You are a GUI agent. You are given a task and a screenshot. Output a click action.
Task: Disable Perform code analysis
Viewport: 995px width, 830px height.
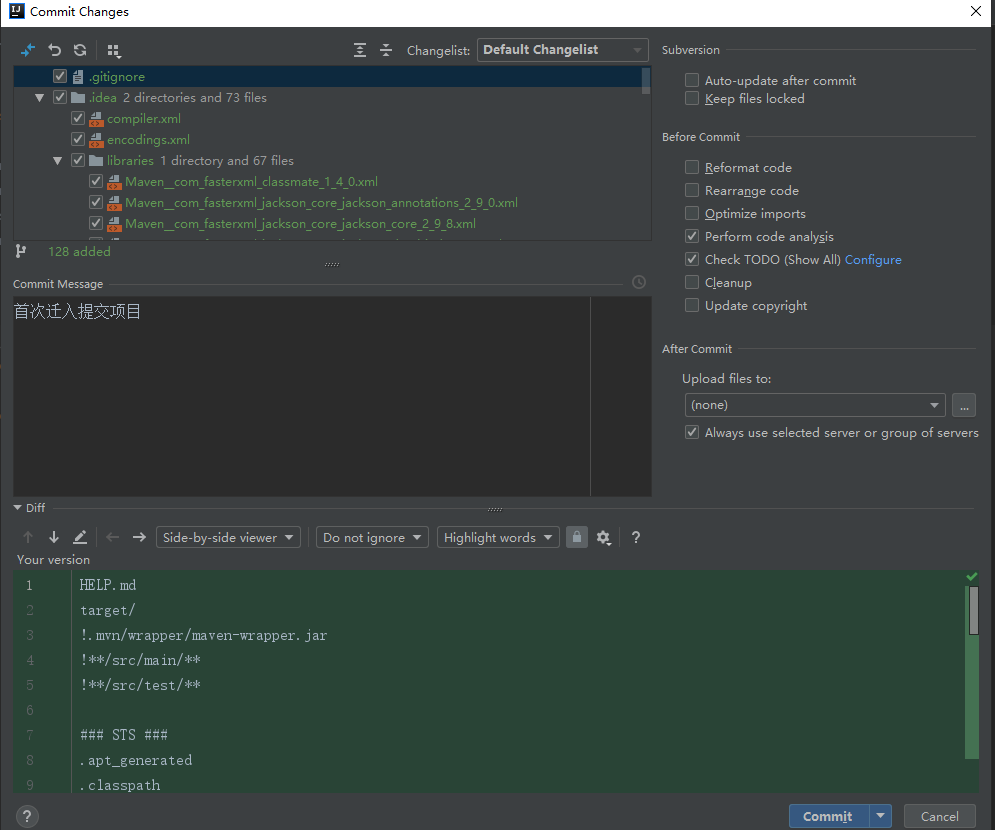point(692,236)
